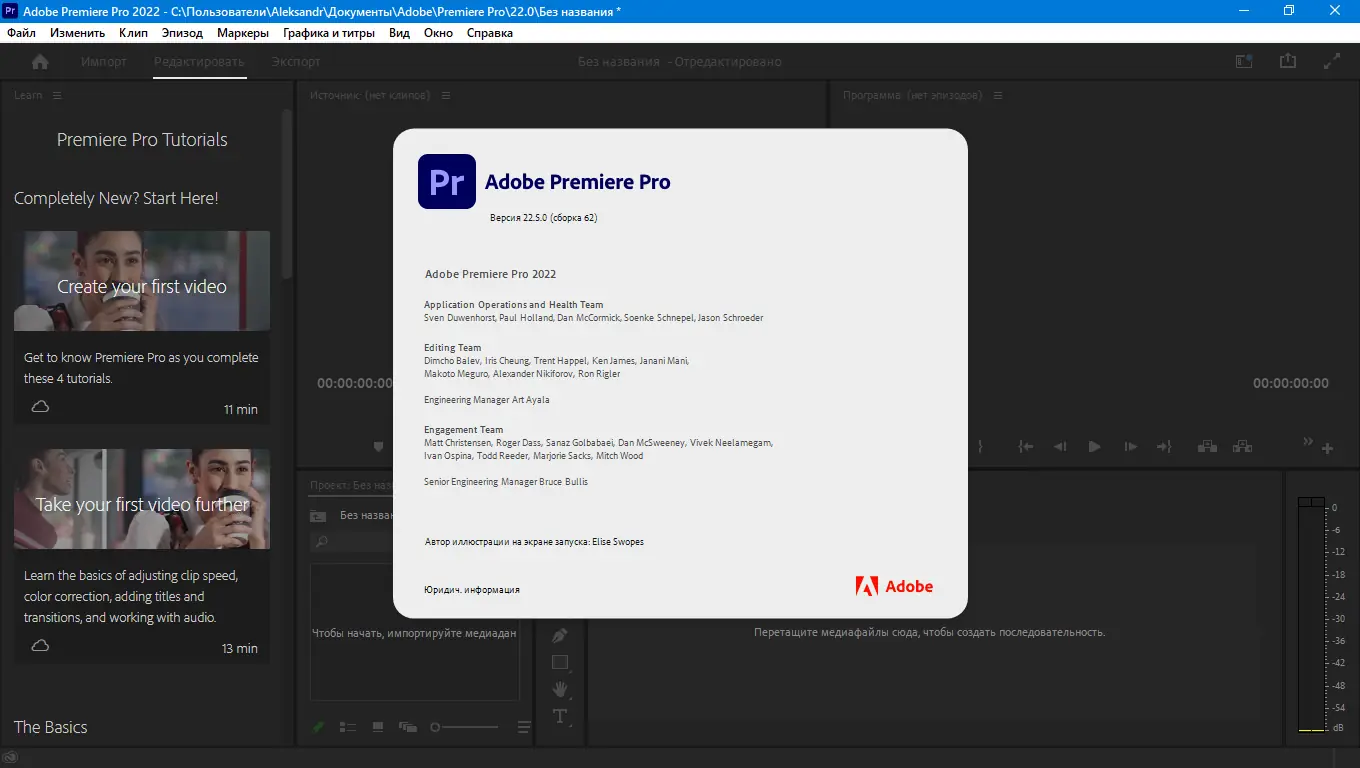Screen dimensions: 1360x768
Task: Adjust the Project panel thumbnail zoom slider
Action: click(464, 727)
